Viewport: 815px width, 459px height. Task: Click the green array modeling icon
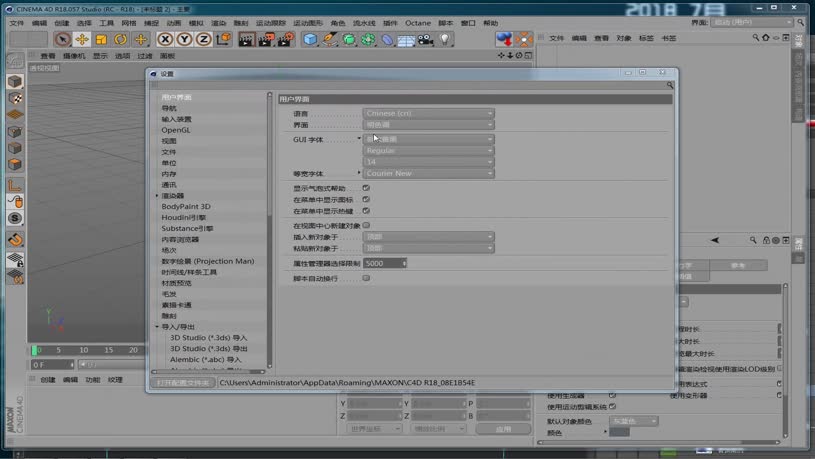click(x=368, y=39)
